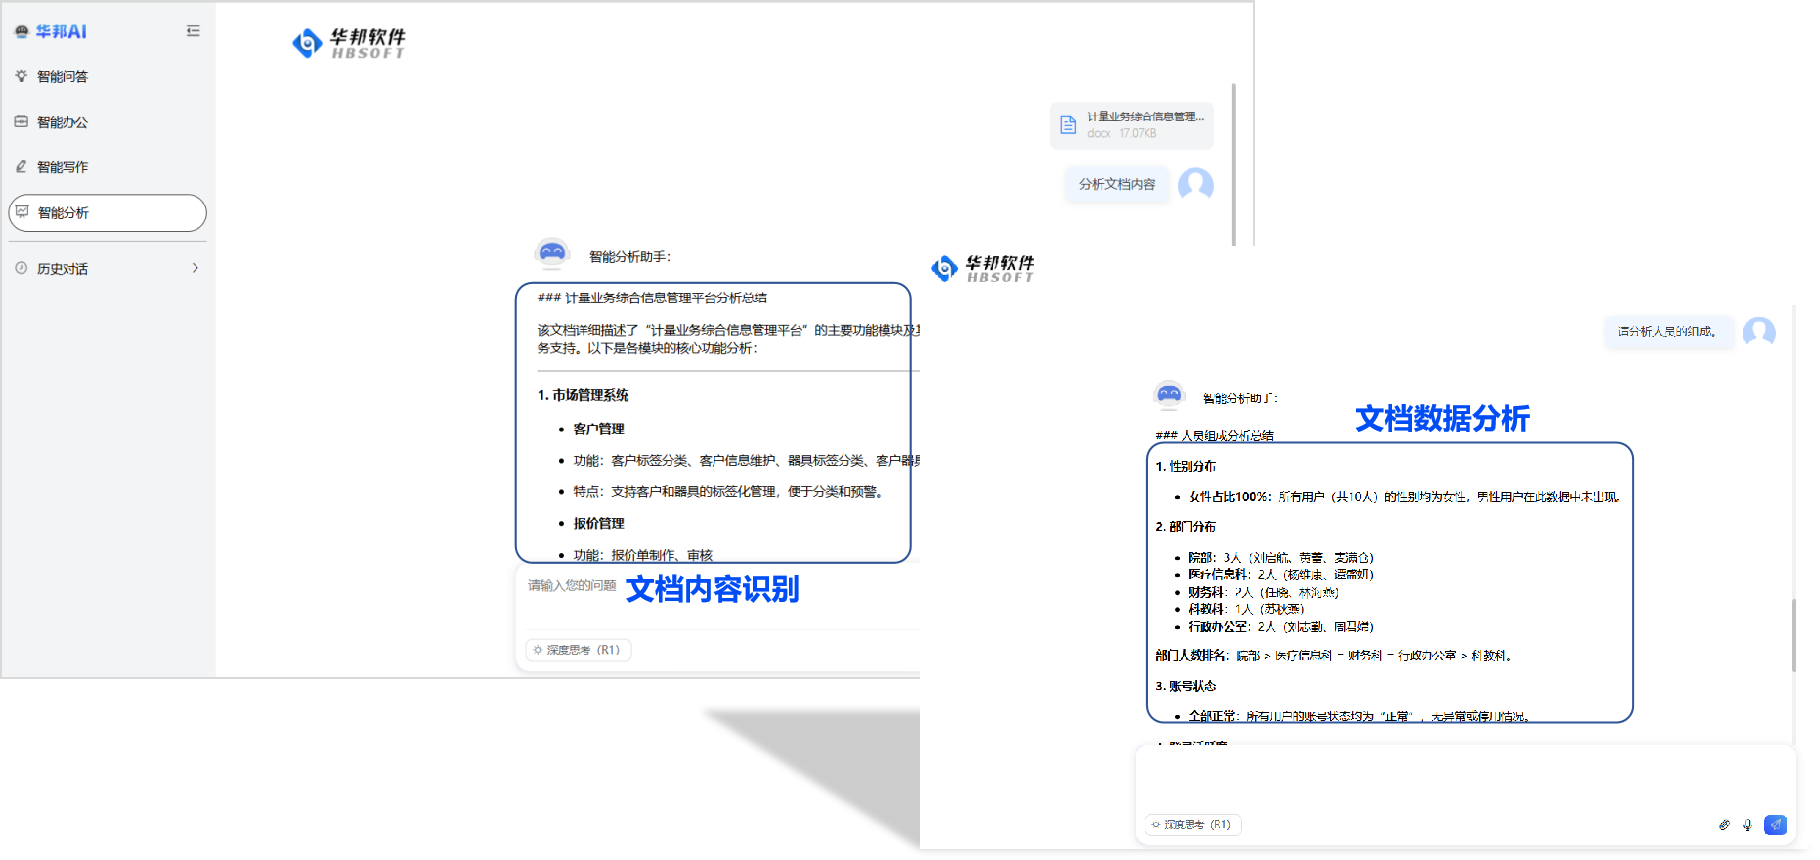
Task: Open 智能问答 in the sidebar
Action: [62, 77]
